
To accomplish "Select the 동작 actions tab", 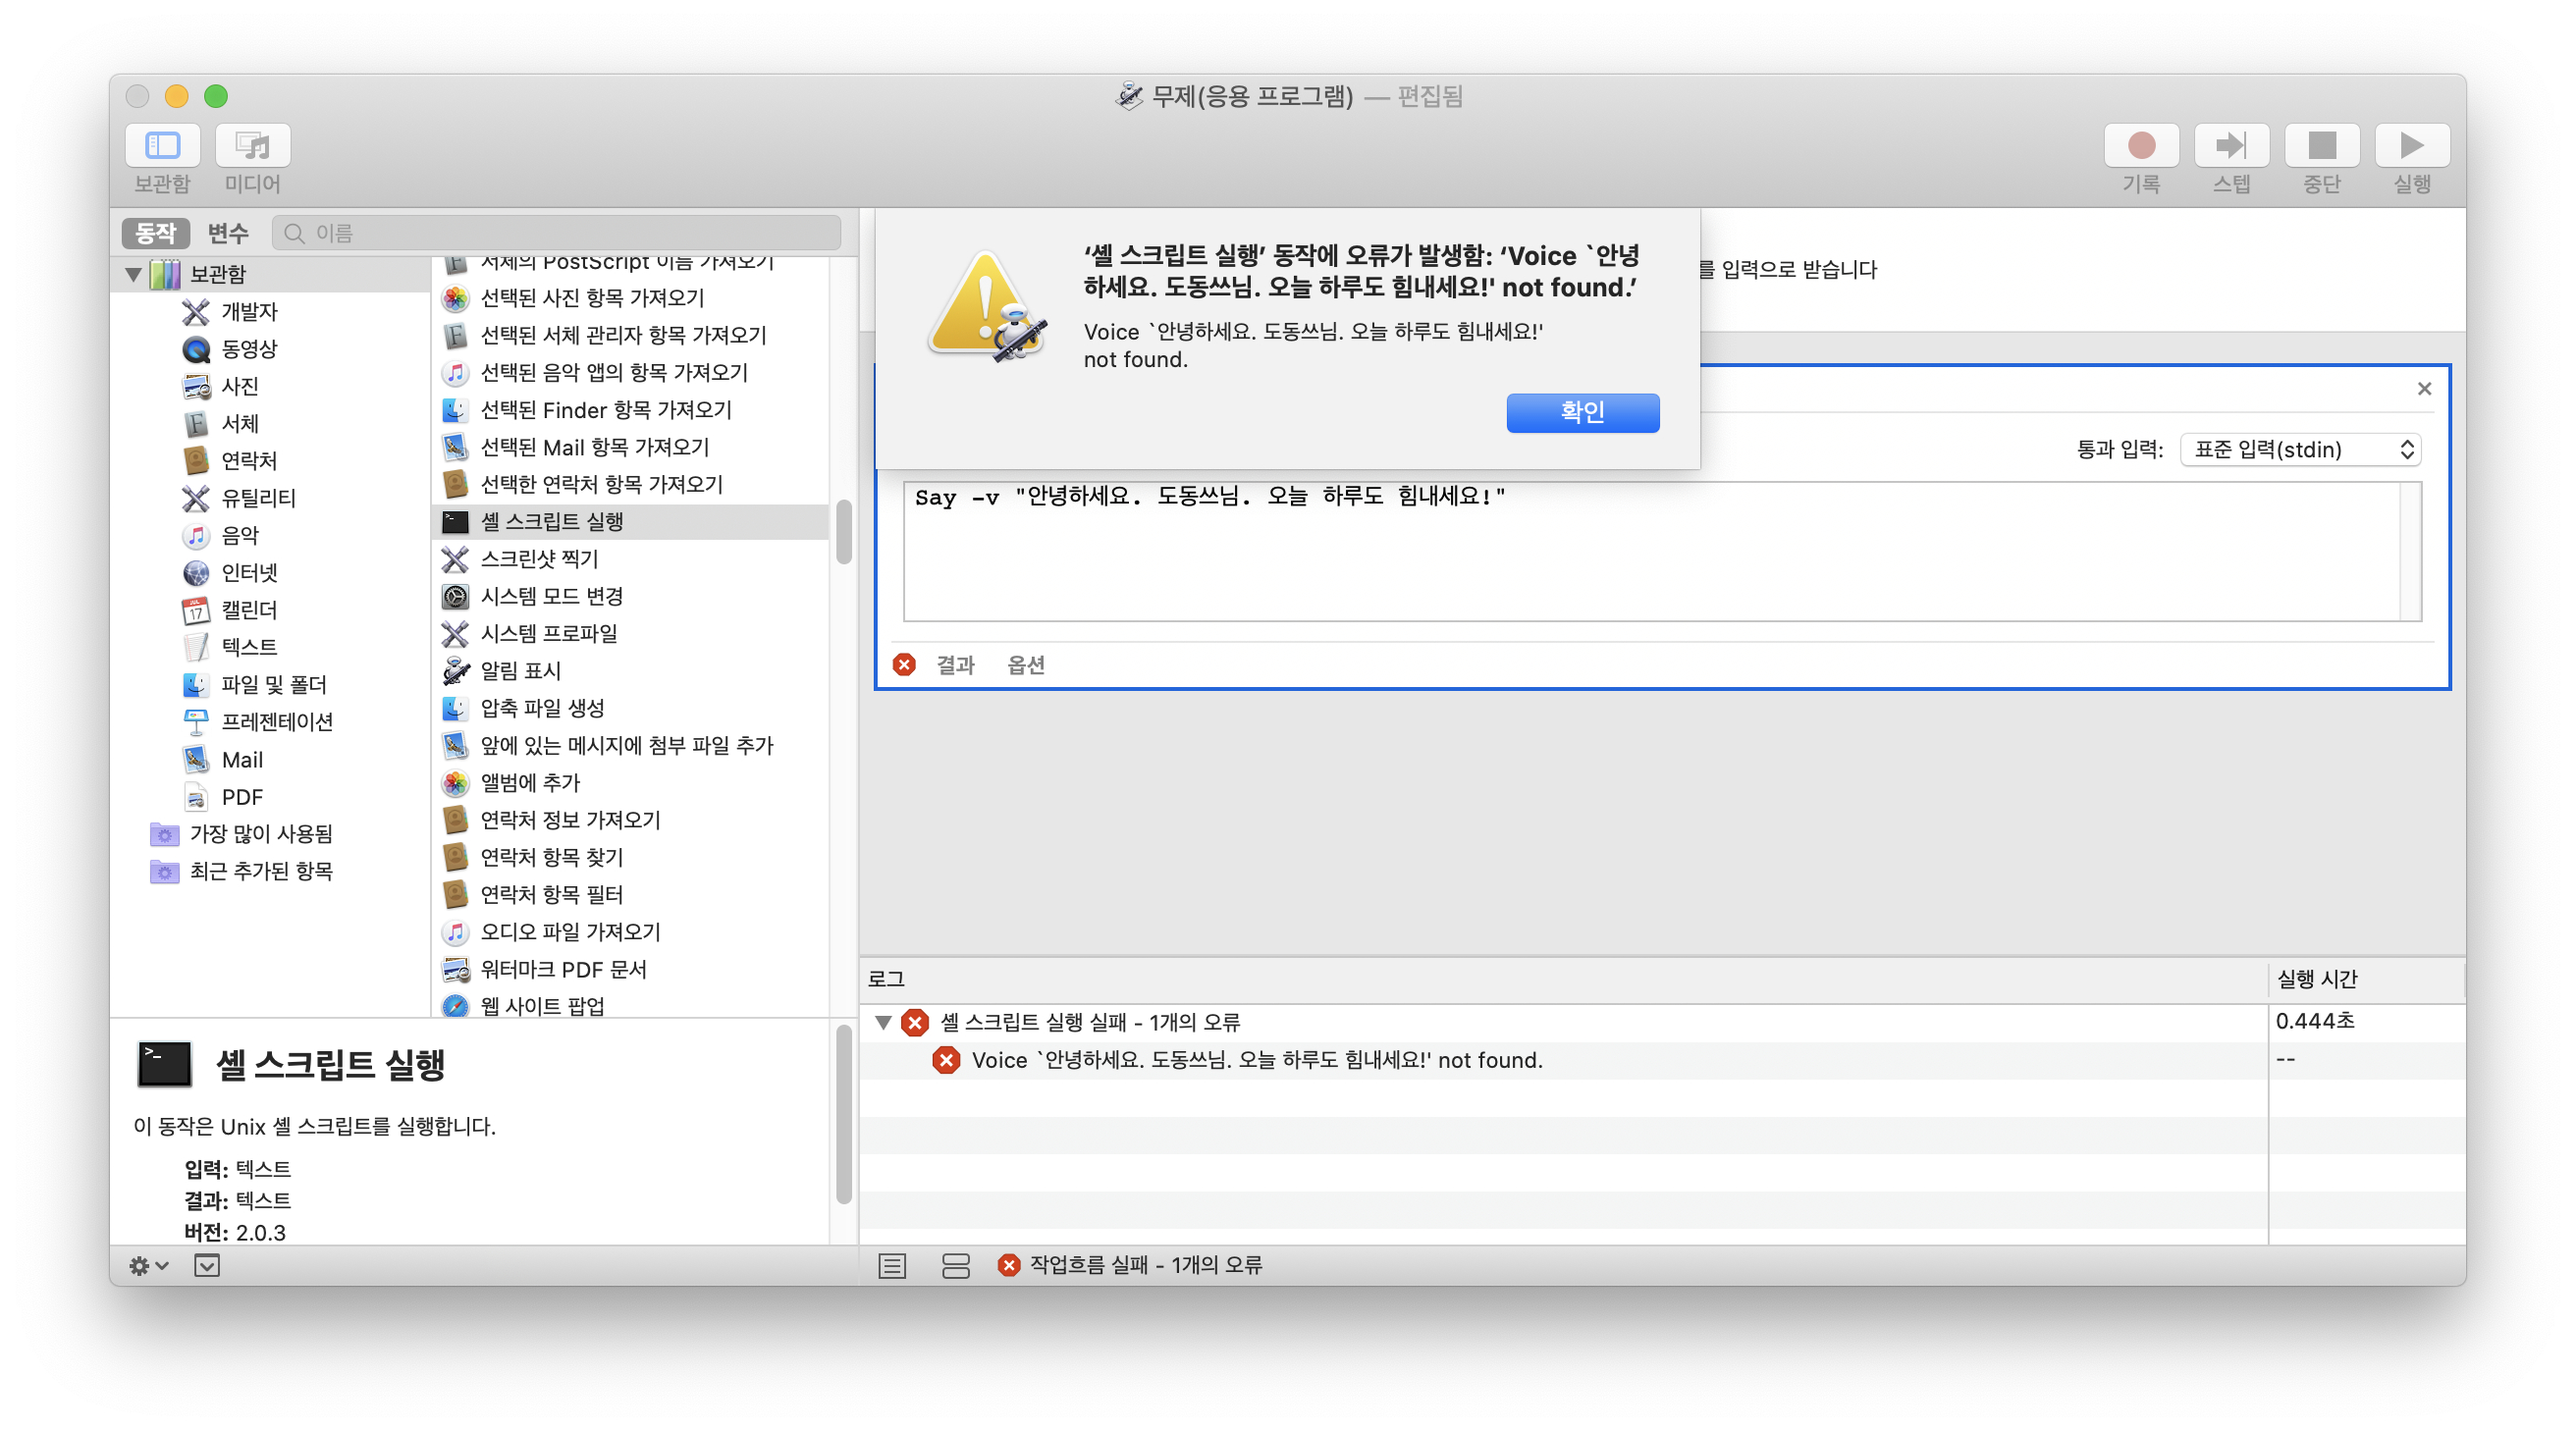I will click(x=155, y=233).
